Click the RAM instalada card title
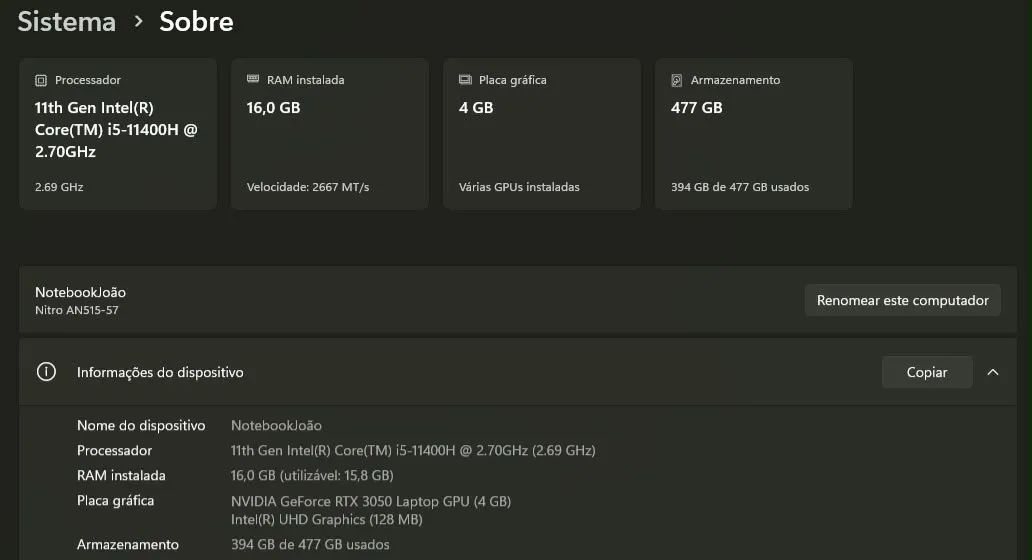 click(x=305, y=80)
